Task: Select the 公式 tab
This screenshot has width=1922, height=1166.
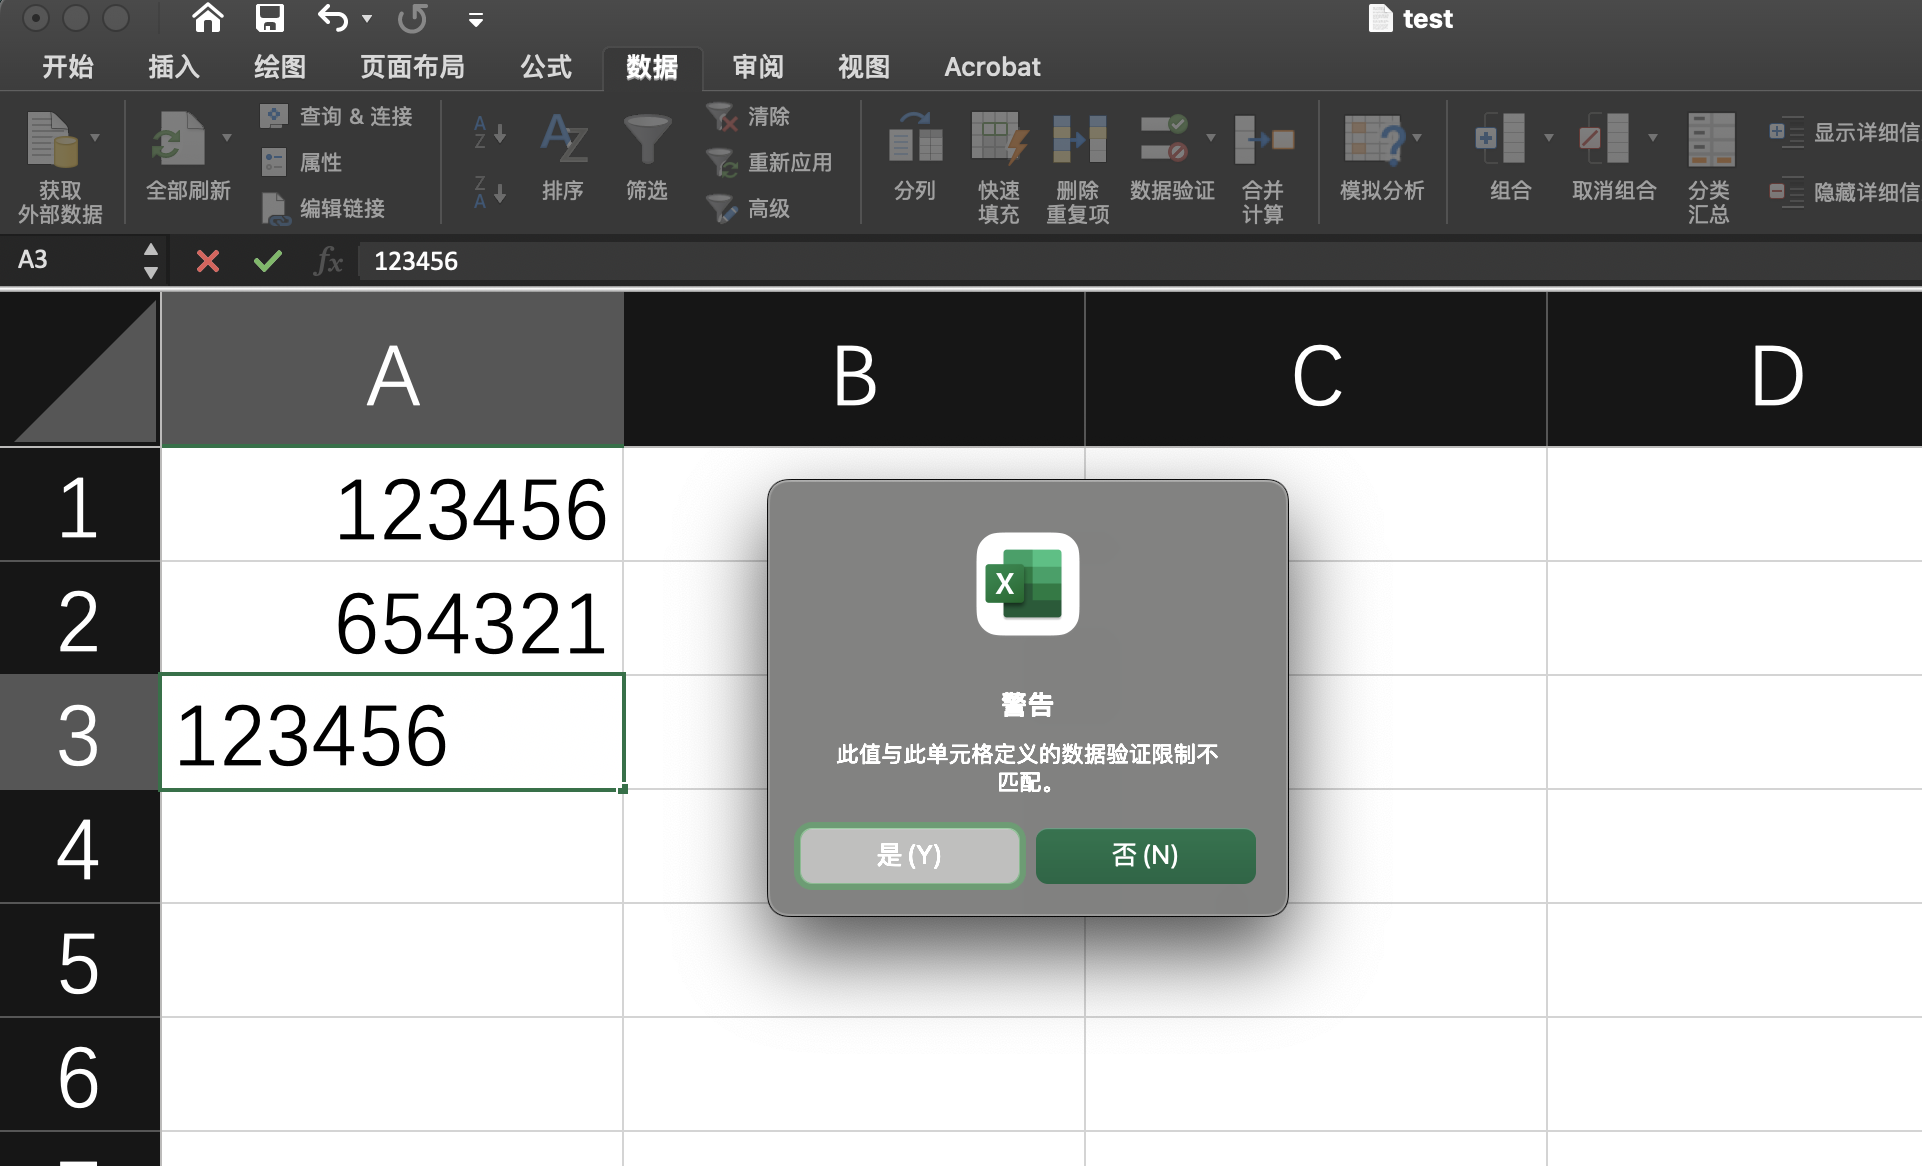Action: 546,67
